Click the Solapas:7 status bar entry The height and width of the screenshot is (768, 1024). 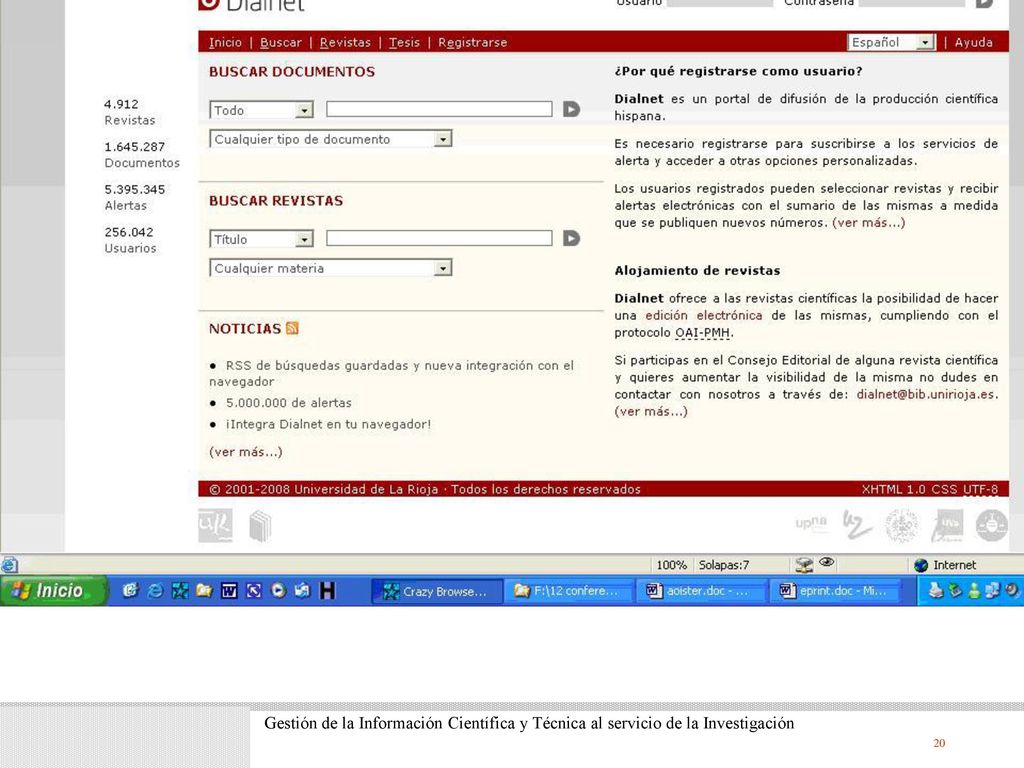tap(724, 565)
